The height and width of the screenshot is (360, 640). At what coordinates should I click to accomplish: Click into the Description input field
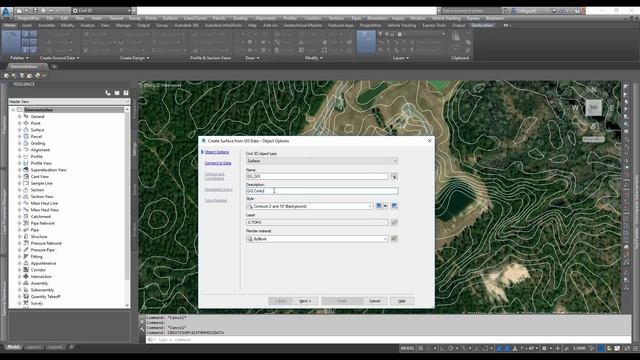pyautogui.click(x=322, y=191)
